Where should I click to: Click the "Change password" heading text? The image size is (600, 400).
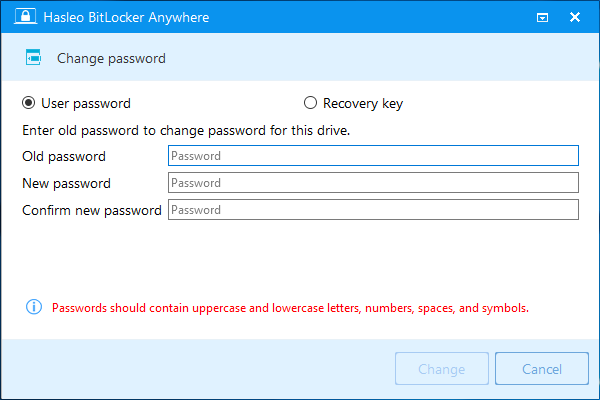click(x=111, y=58)
